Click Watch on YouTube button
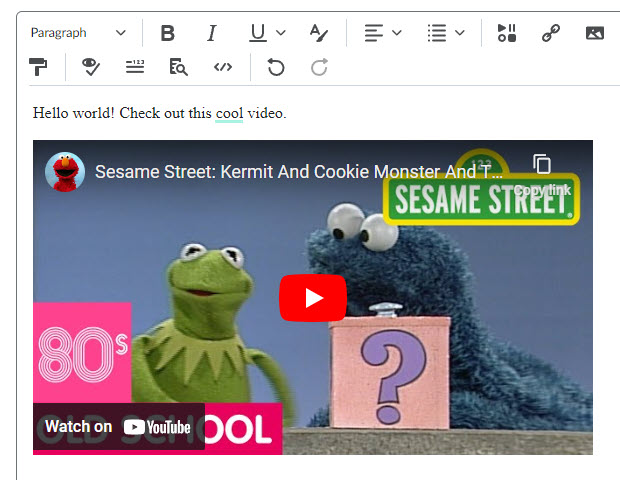 pos(119,427)
